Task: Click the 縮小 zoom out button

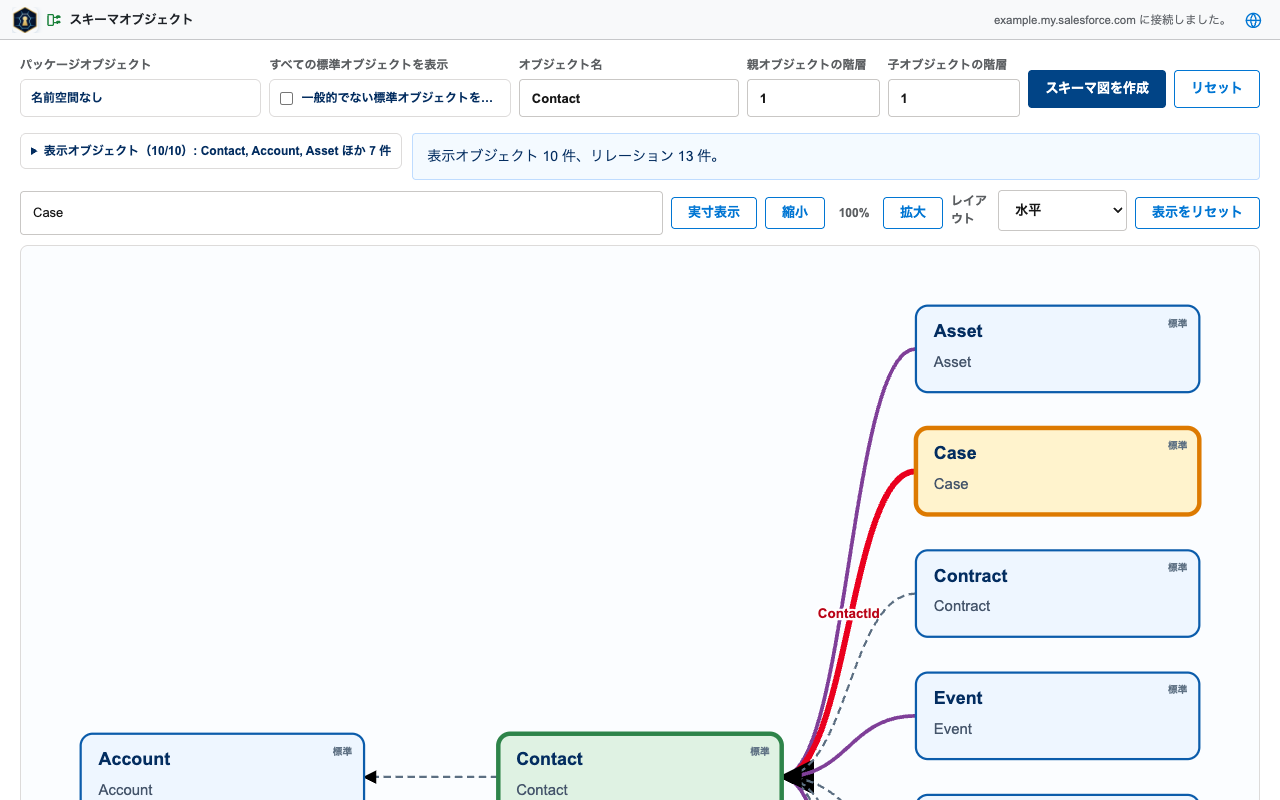Action: [x=795, y=212]
